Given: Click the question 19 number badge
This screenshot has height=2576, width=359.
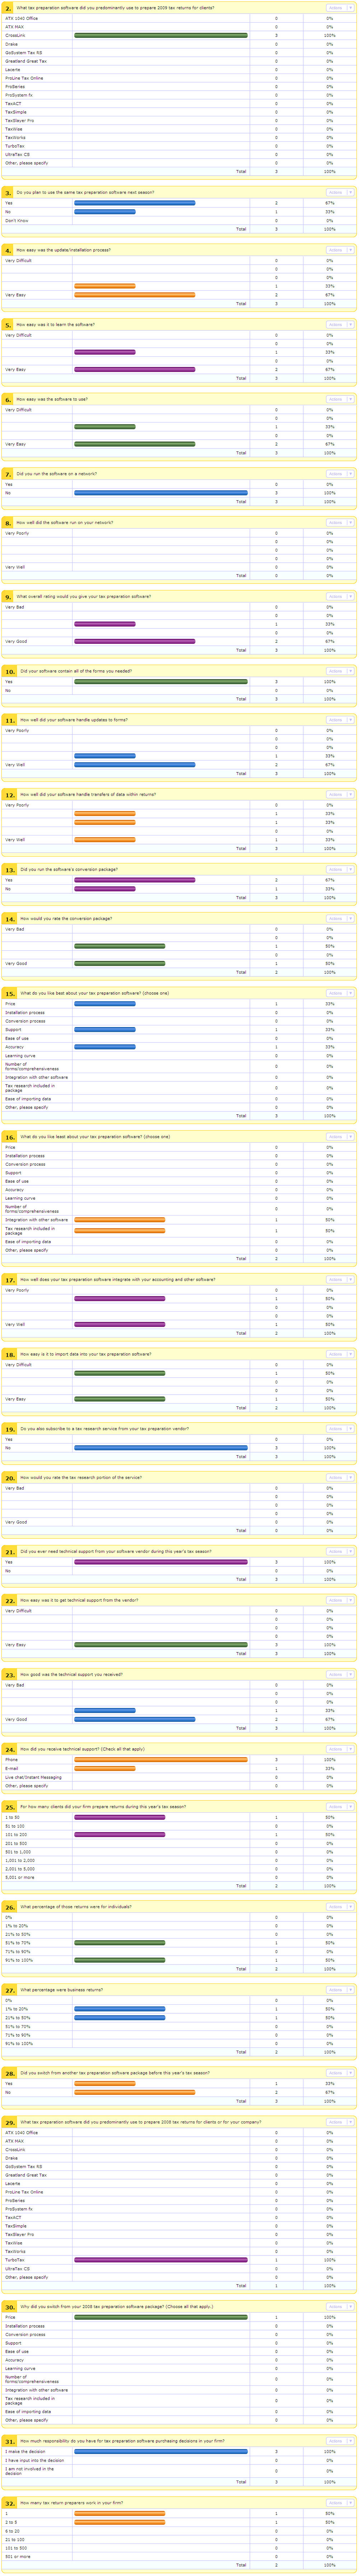Looking at the screenshot, I should click(x=9, y=1429).
